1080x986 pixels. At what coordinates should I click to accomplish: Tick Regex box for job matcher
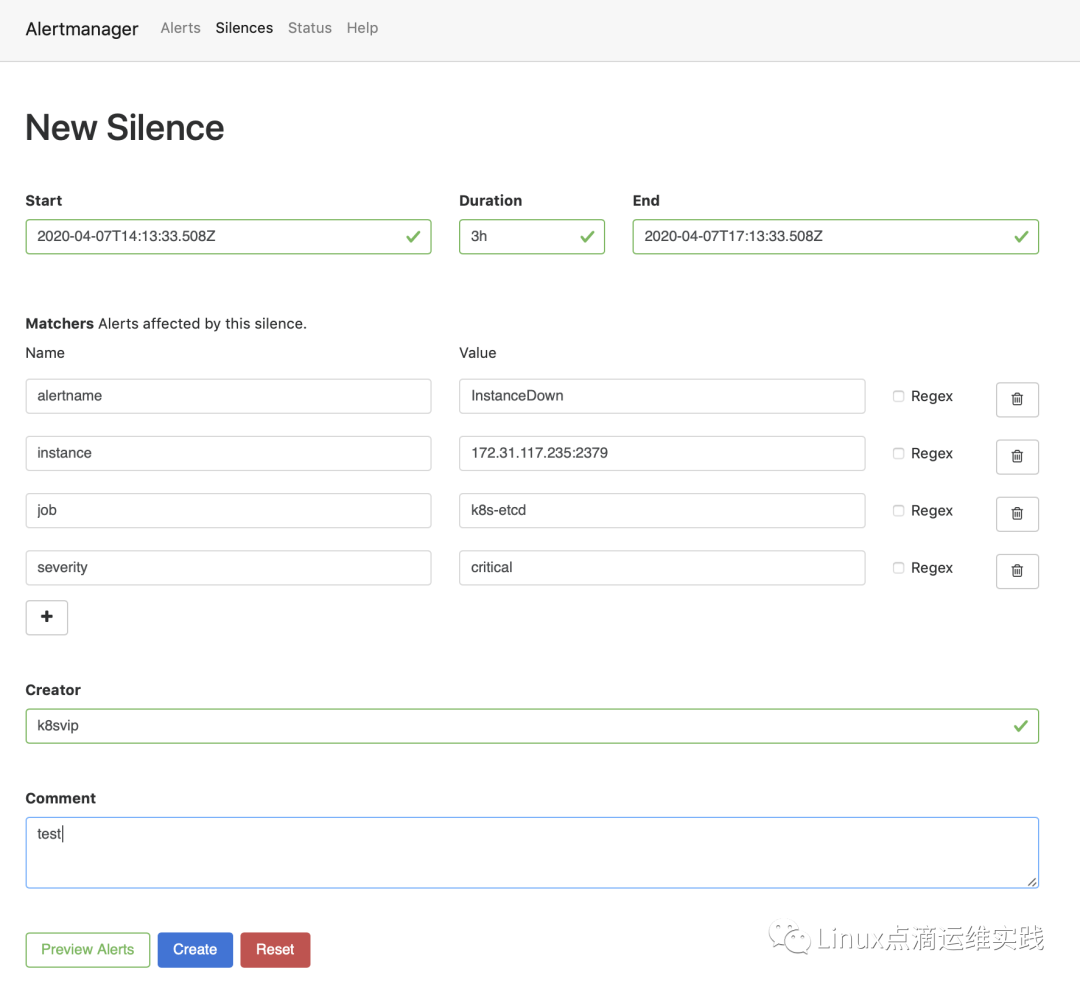(898, 510)
